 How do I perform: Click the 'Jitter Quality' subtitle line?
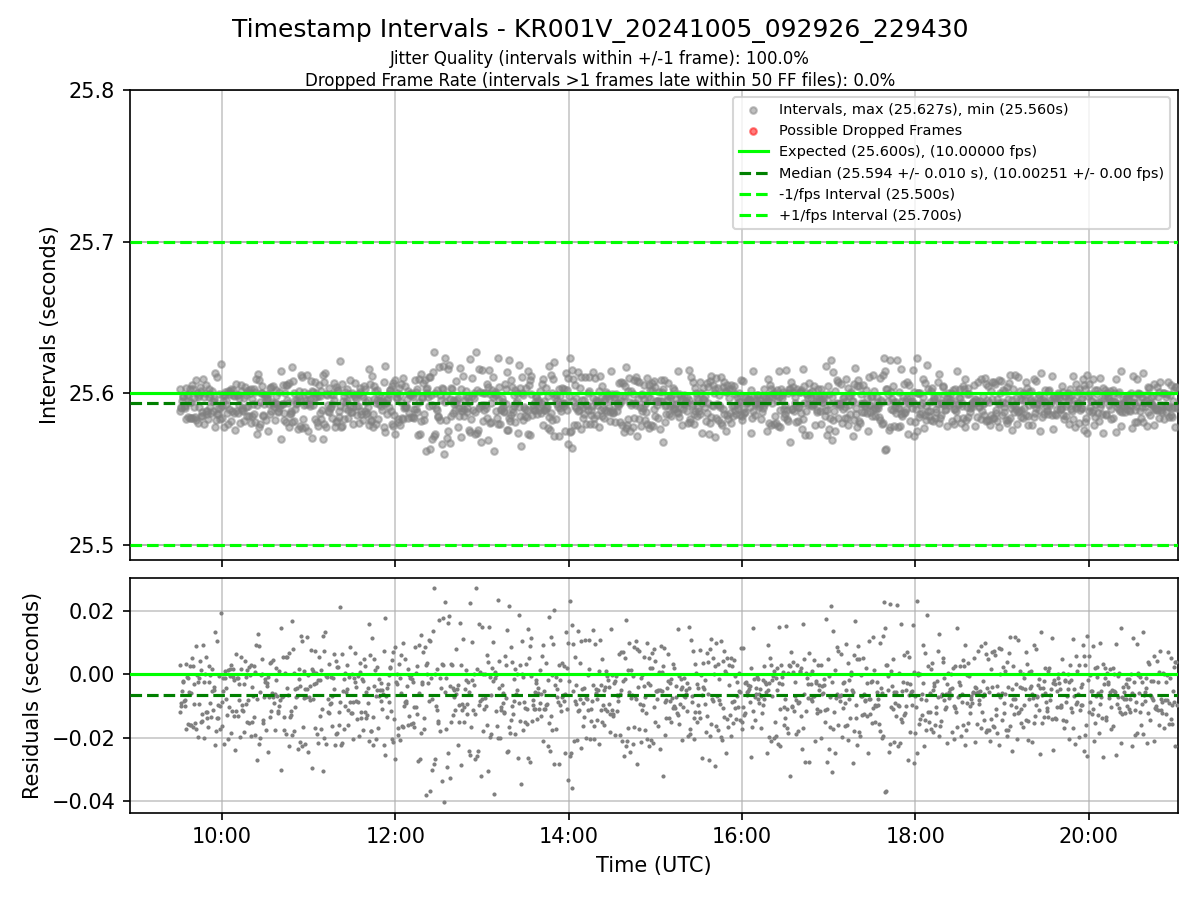(x=599, y=59)
